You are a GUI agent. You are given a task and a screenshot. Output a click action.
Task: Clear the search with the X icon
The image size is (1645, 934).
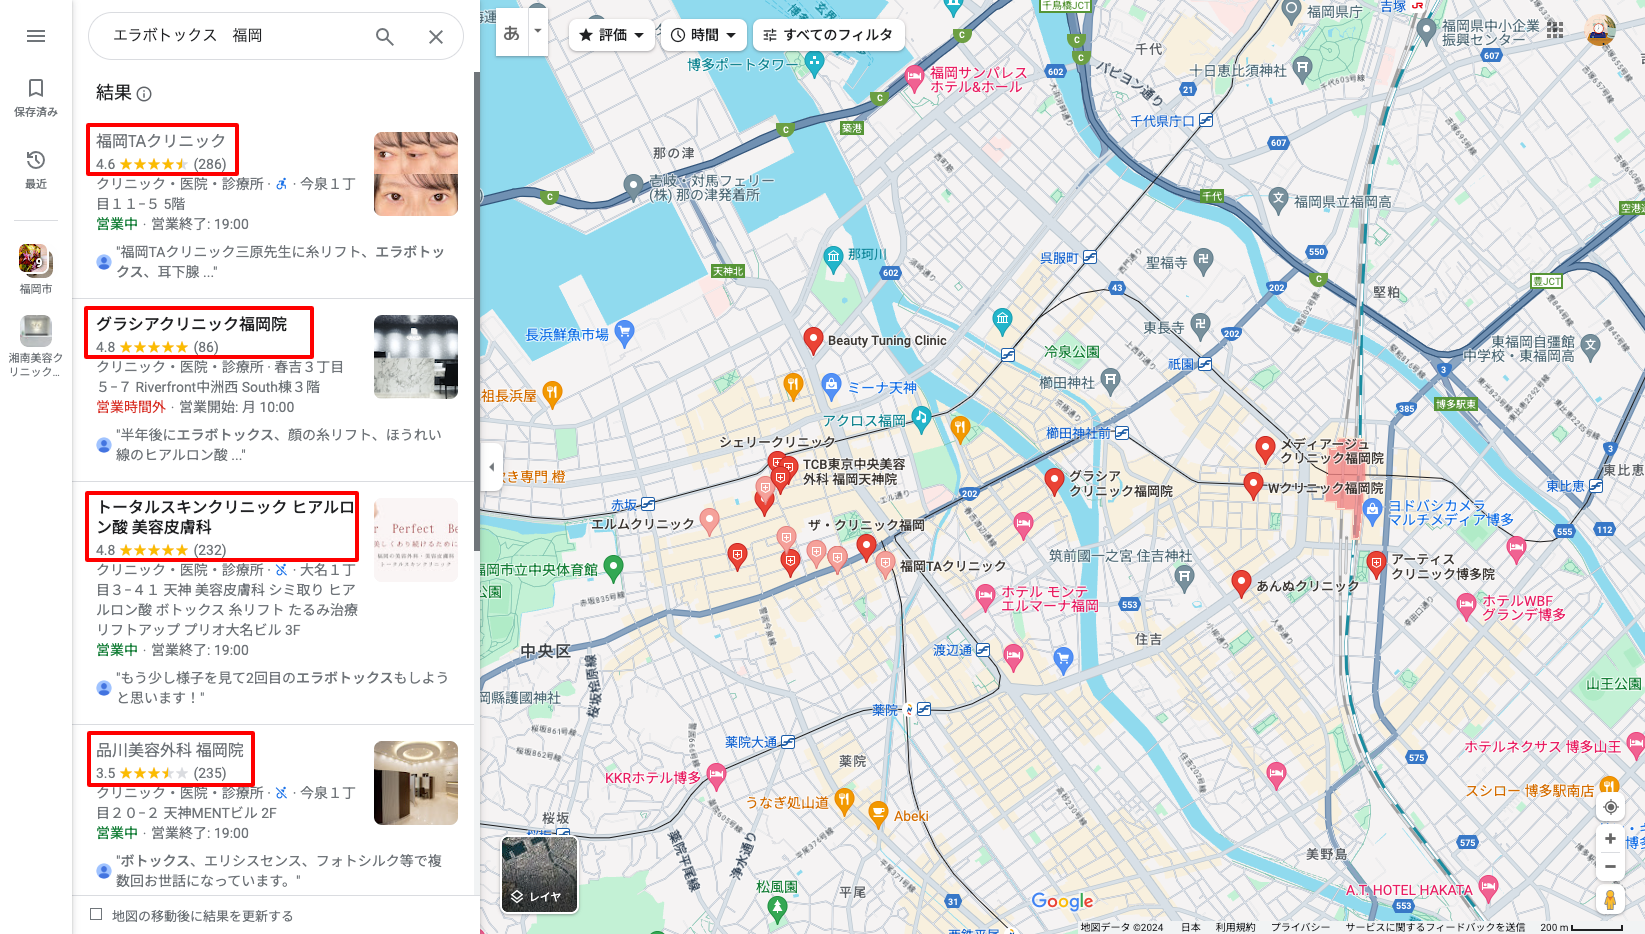coord(436,37)
